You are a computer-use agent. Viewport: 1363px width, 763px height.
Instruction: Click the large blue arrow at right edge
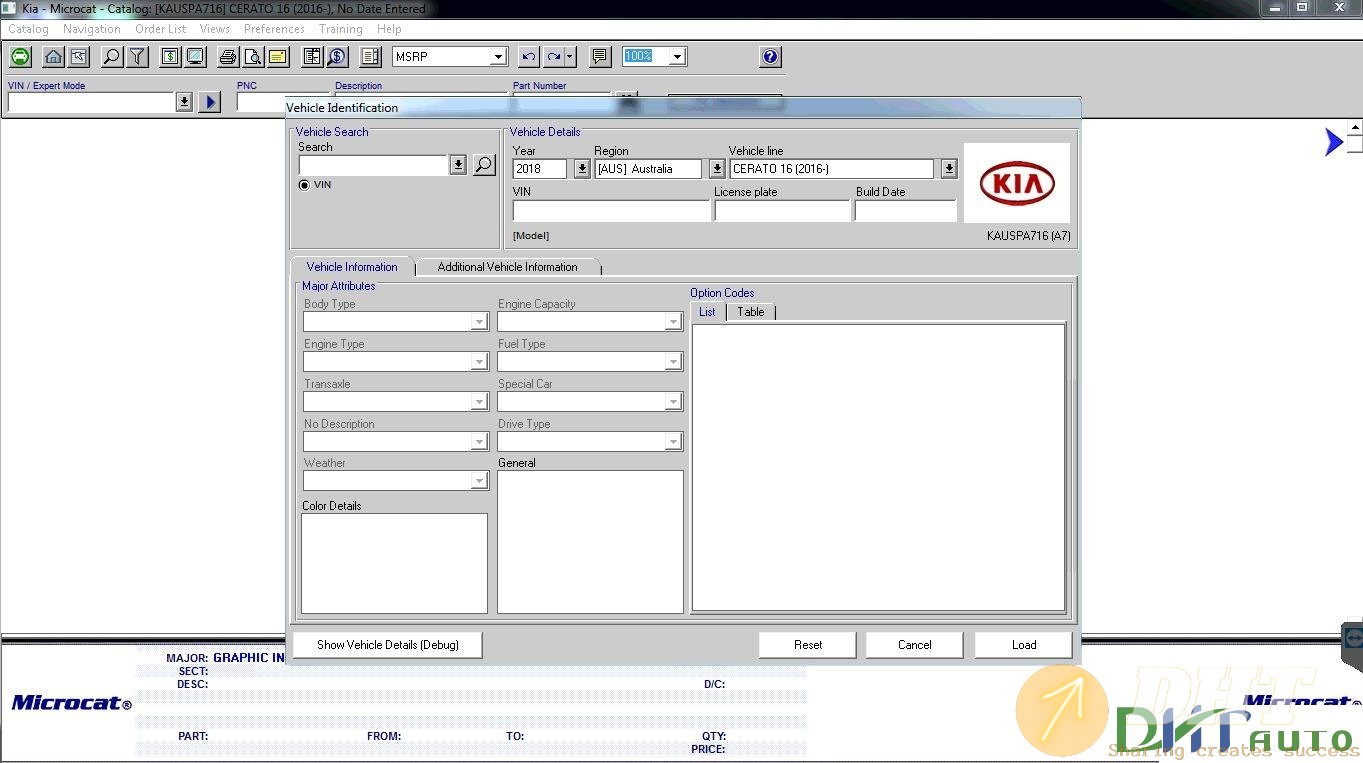tap(1333, 142)
